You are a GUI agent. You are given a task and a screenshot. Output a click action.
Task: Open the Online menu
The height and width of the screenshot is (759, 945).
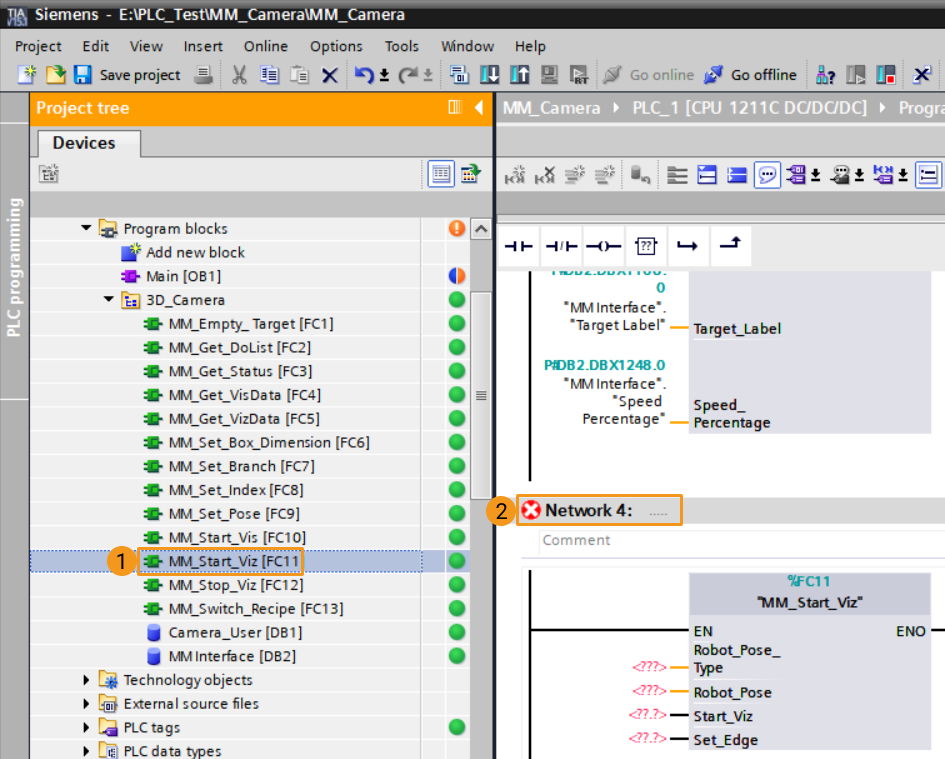pos(265,46)
